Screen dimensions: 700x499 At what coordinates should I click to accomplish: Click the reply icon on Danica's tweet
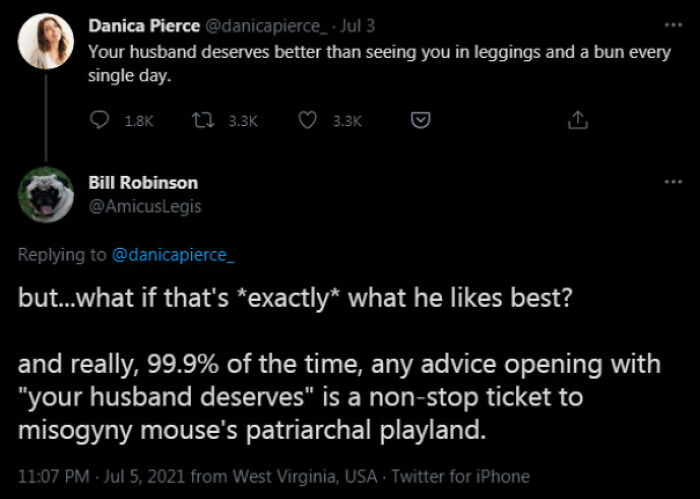pyautogui.click(x=99, y=121)
